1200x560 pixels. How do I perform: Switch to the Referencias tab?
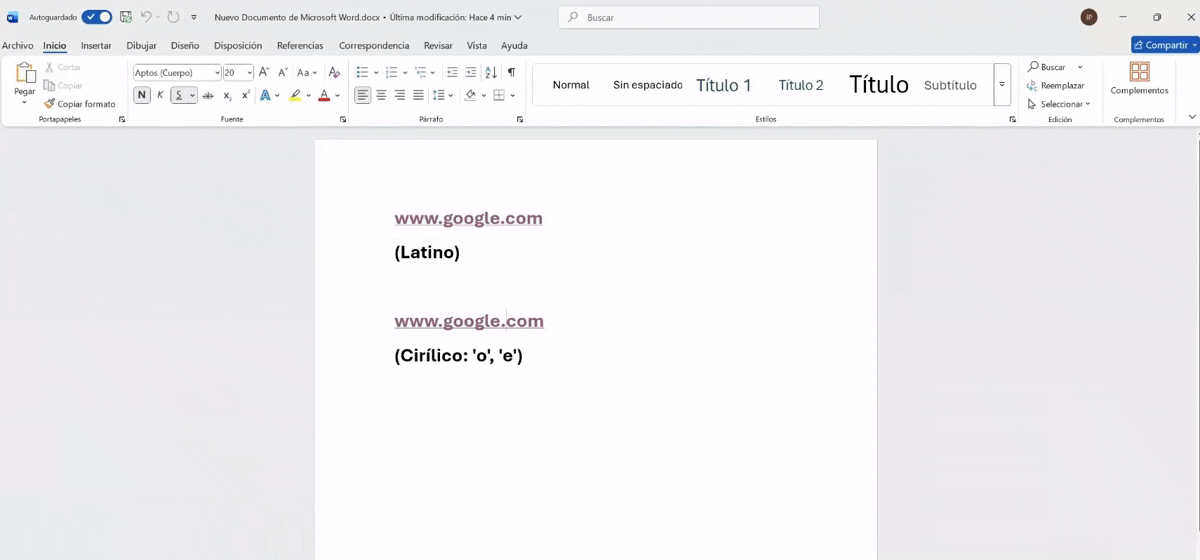[300, 45]
